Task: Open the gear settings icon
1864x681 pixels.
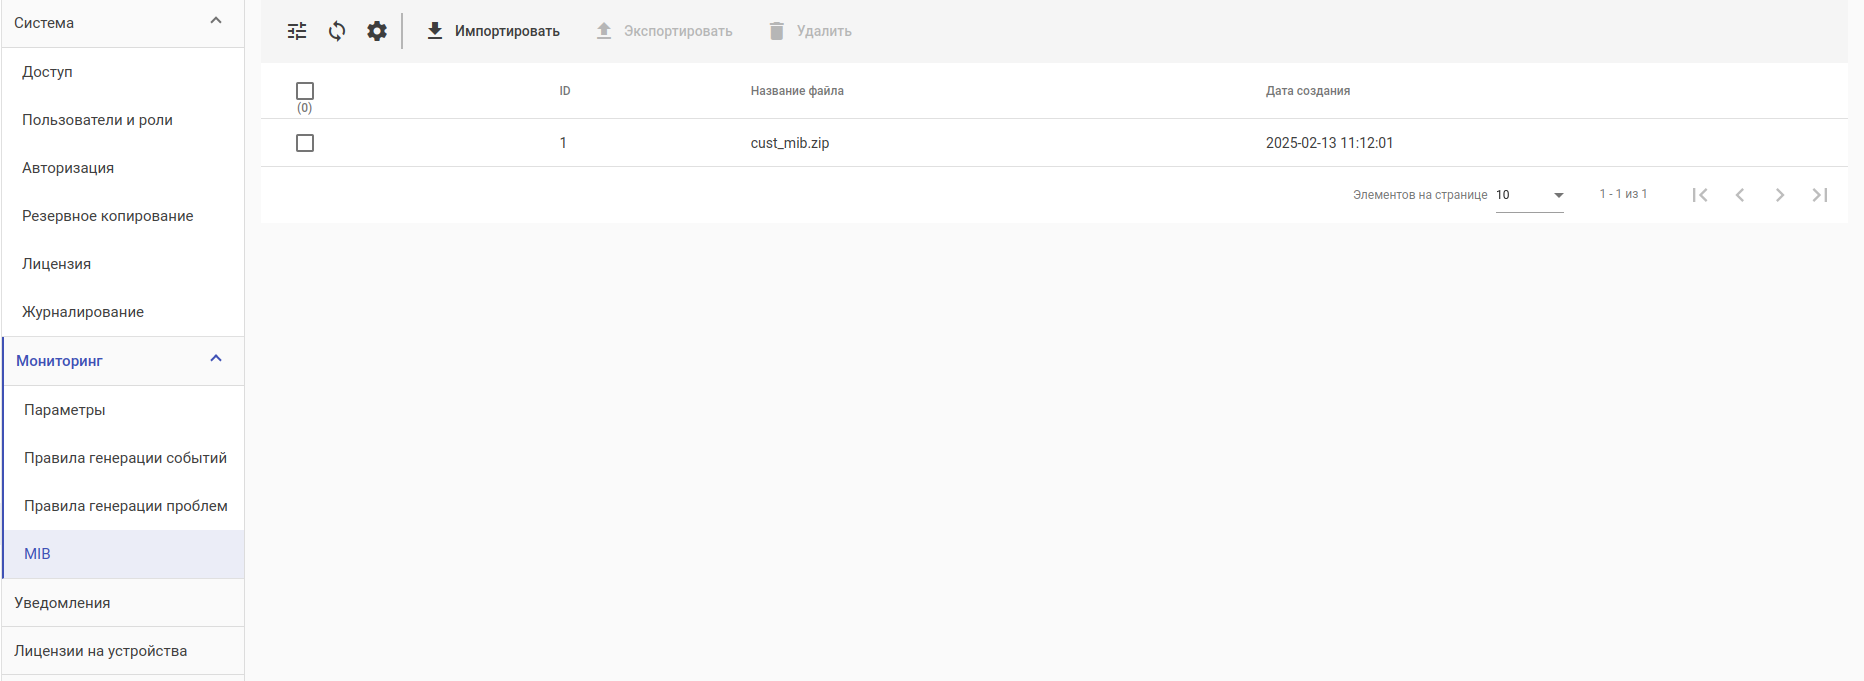Action: [x=377, y=31]
